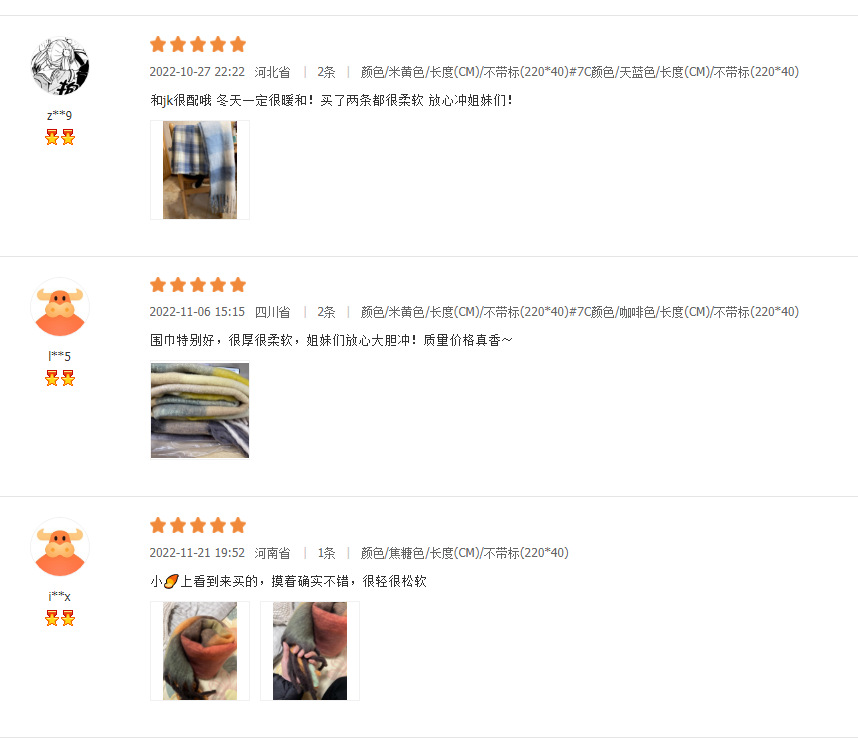Click the five-star rating of i**x's review
858x742 pixels.
pyautogui.click(x=198, y=525)
